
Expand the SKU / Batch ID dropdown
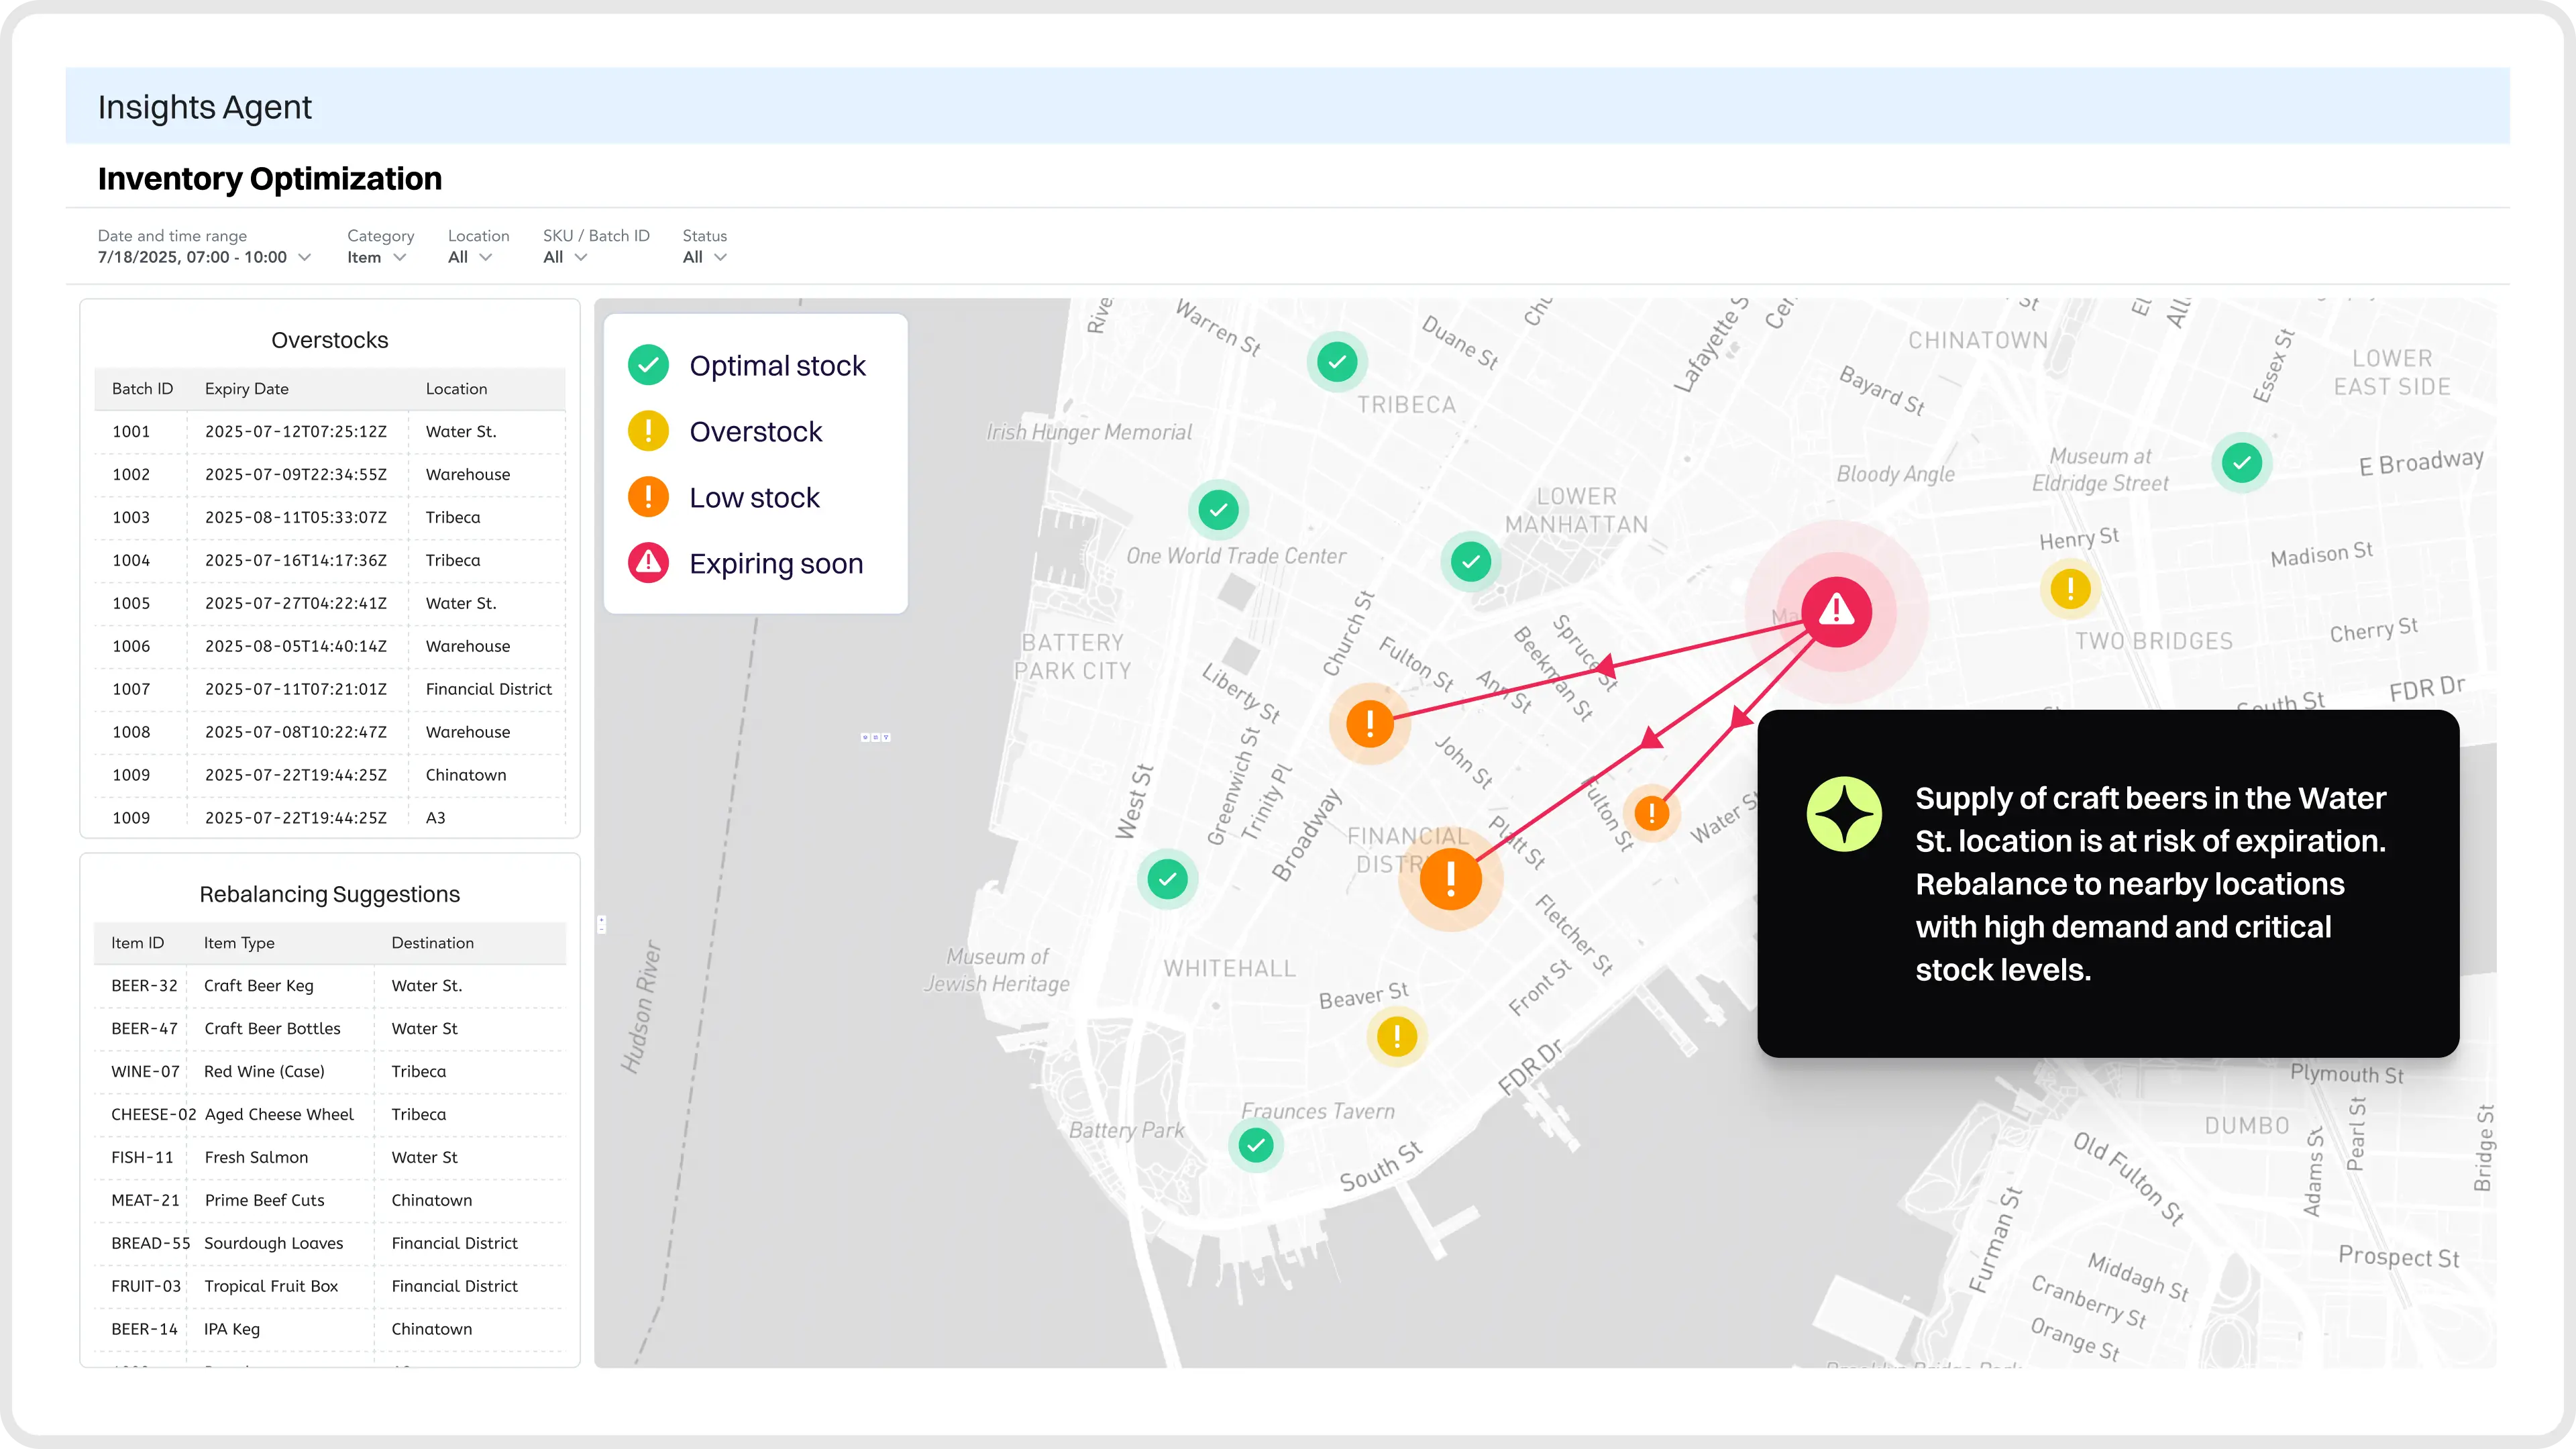[x=565, y=257]
